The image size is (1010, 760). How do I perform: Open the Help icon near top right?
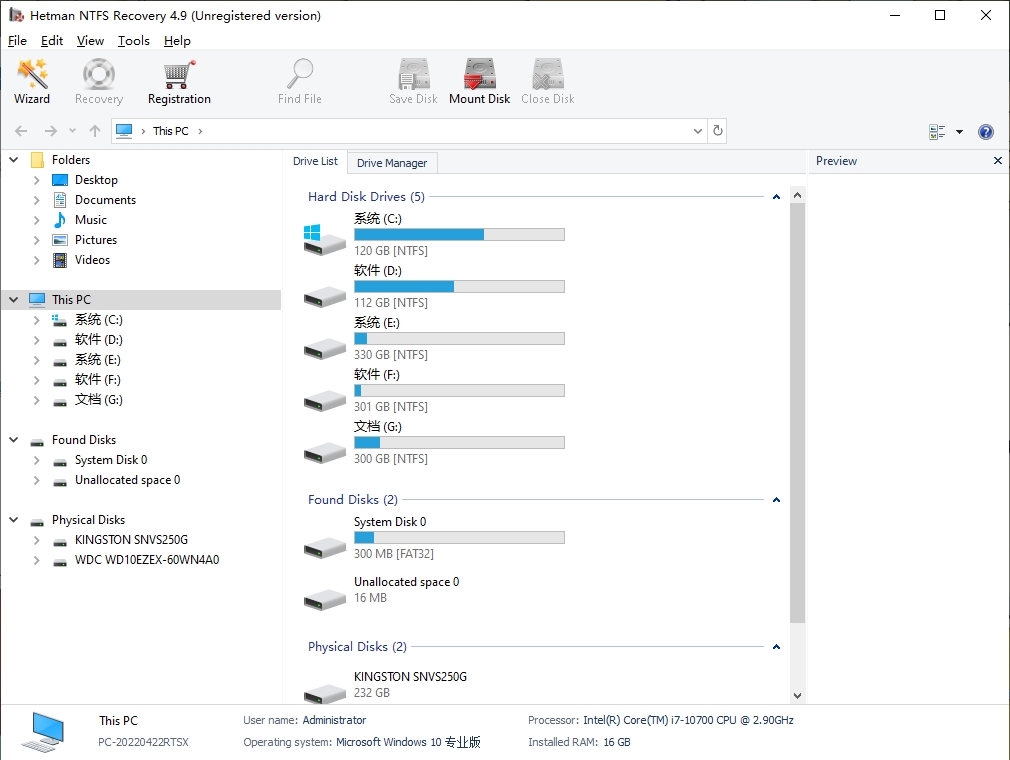coord(985,130)
